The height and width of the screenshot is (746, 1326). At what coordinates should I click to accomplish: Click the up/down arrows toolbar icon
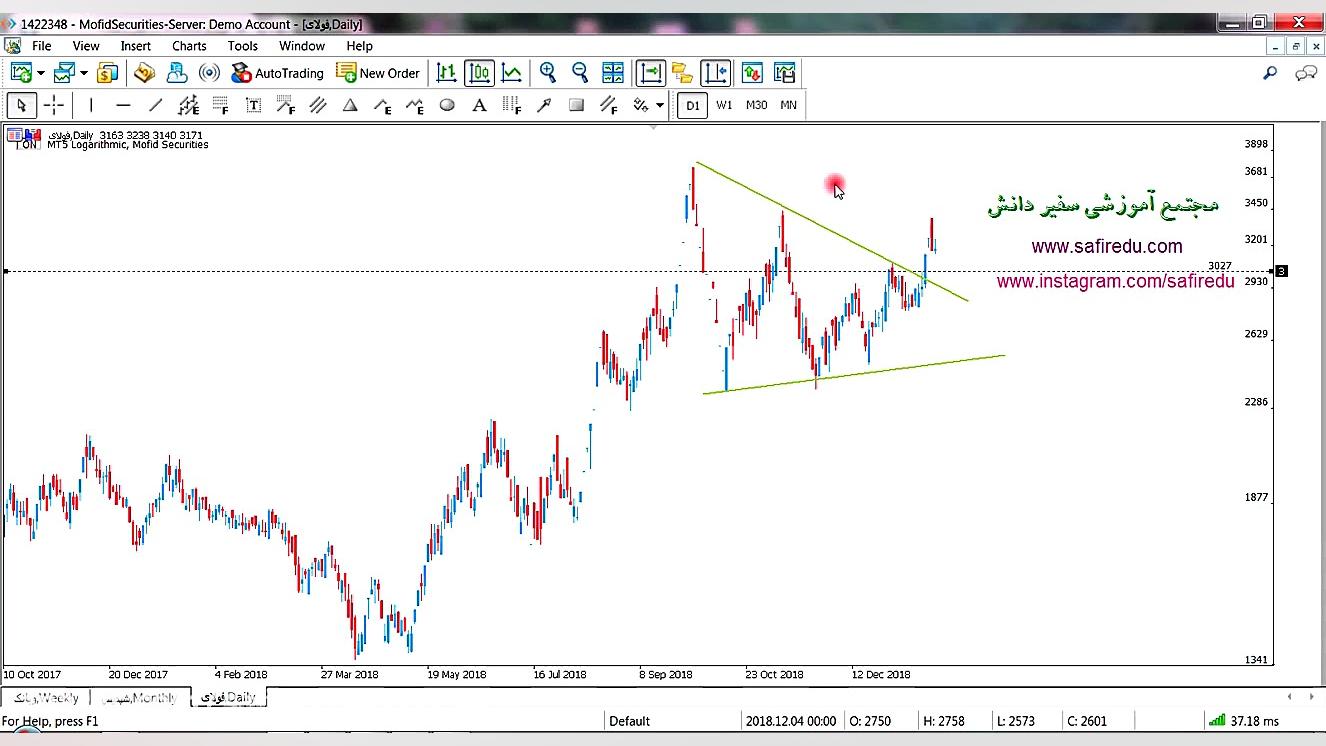(752, 73)
